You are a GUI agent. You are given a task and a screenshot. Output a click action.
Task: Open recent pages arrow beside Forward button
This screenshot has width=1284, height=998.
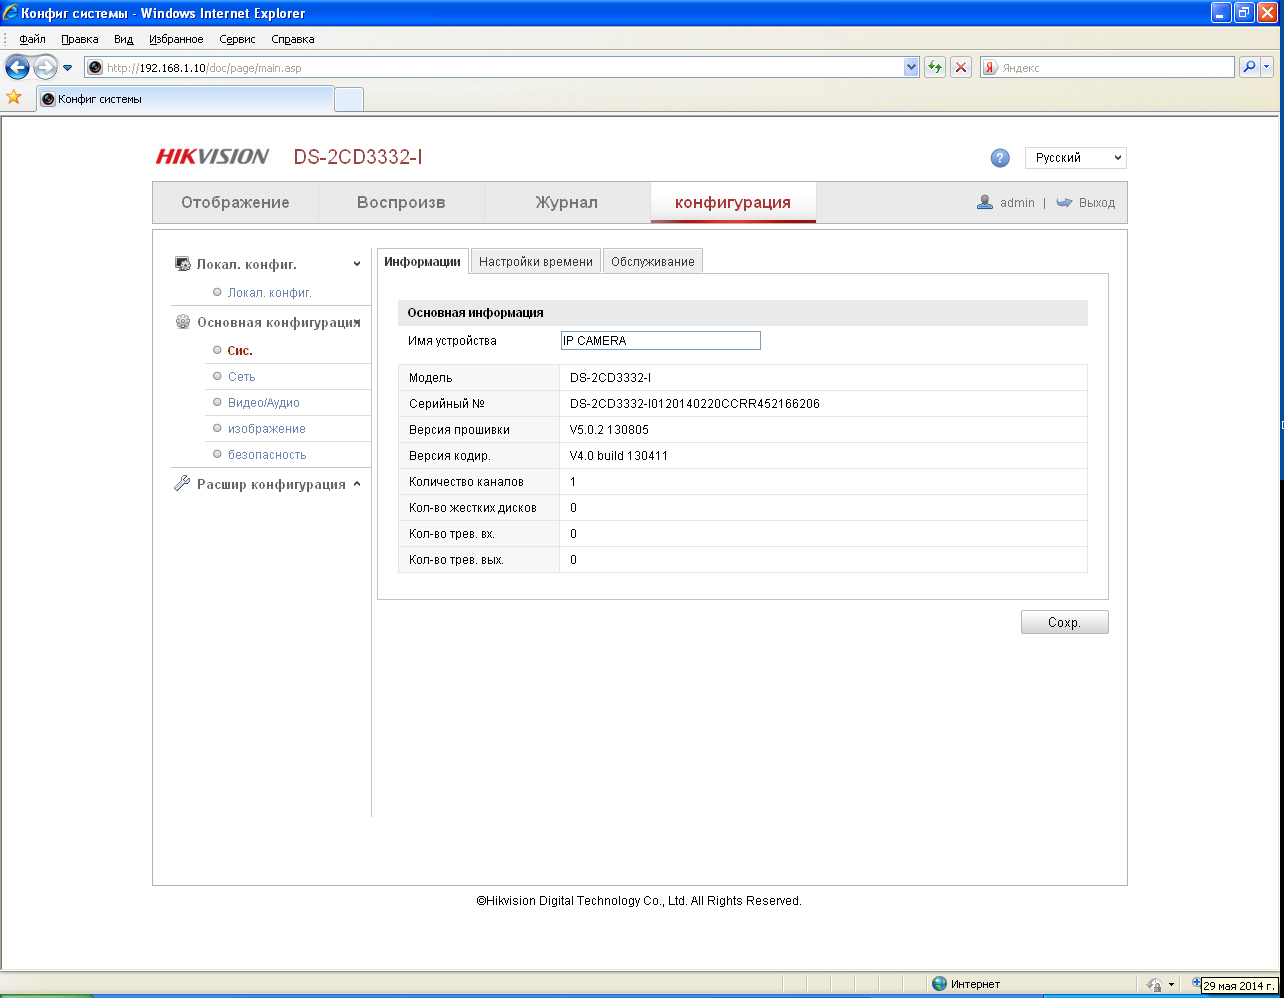(68, 68)
